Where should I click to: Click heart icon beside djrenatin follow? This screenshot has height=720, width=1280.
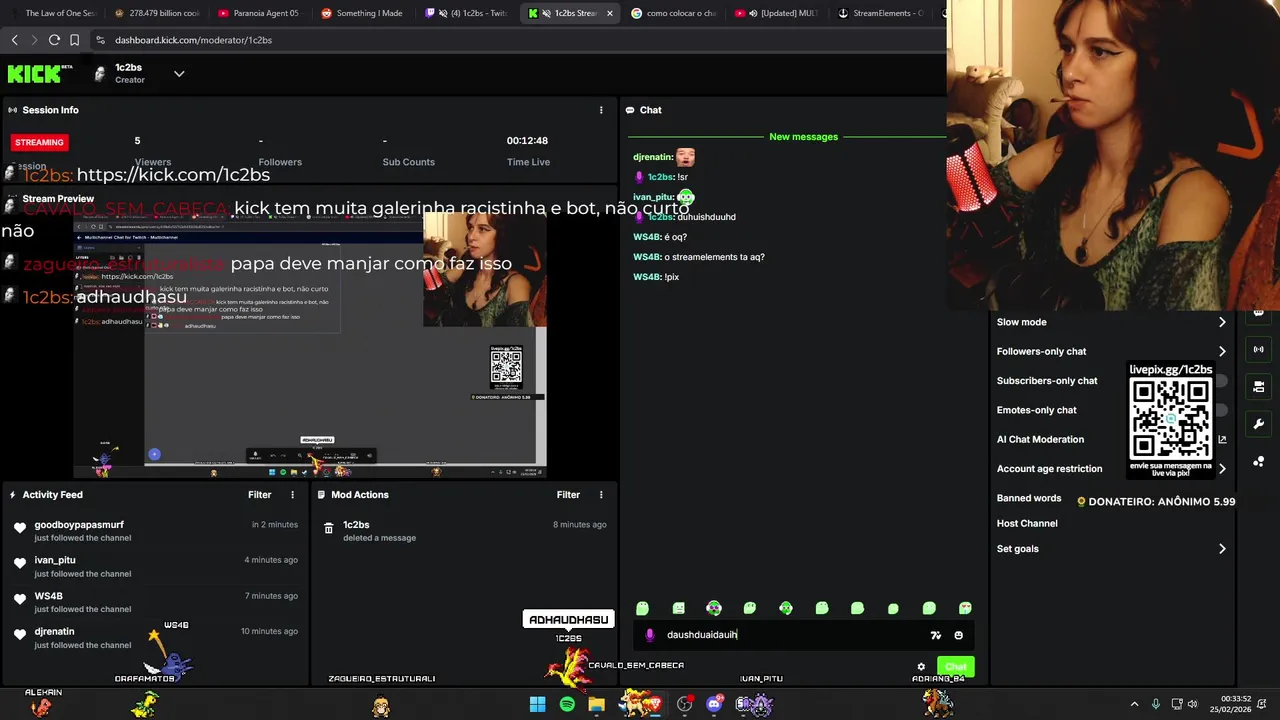tap(20, 634)
